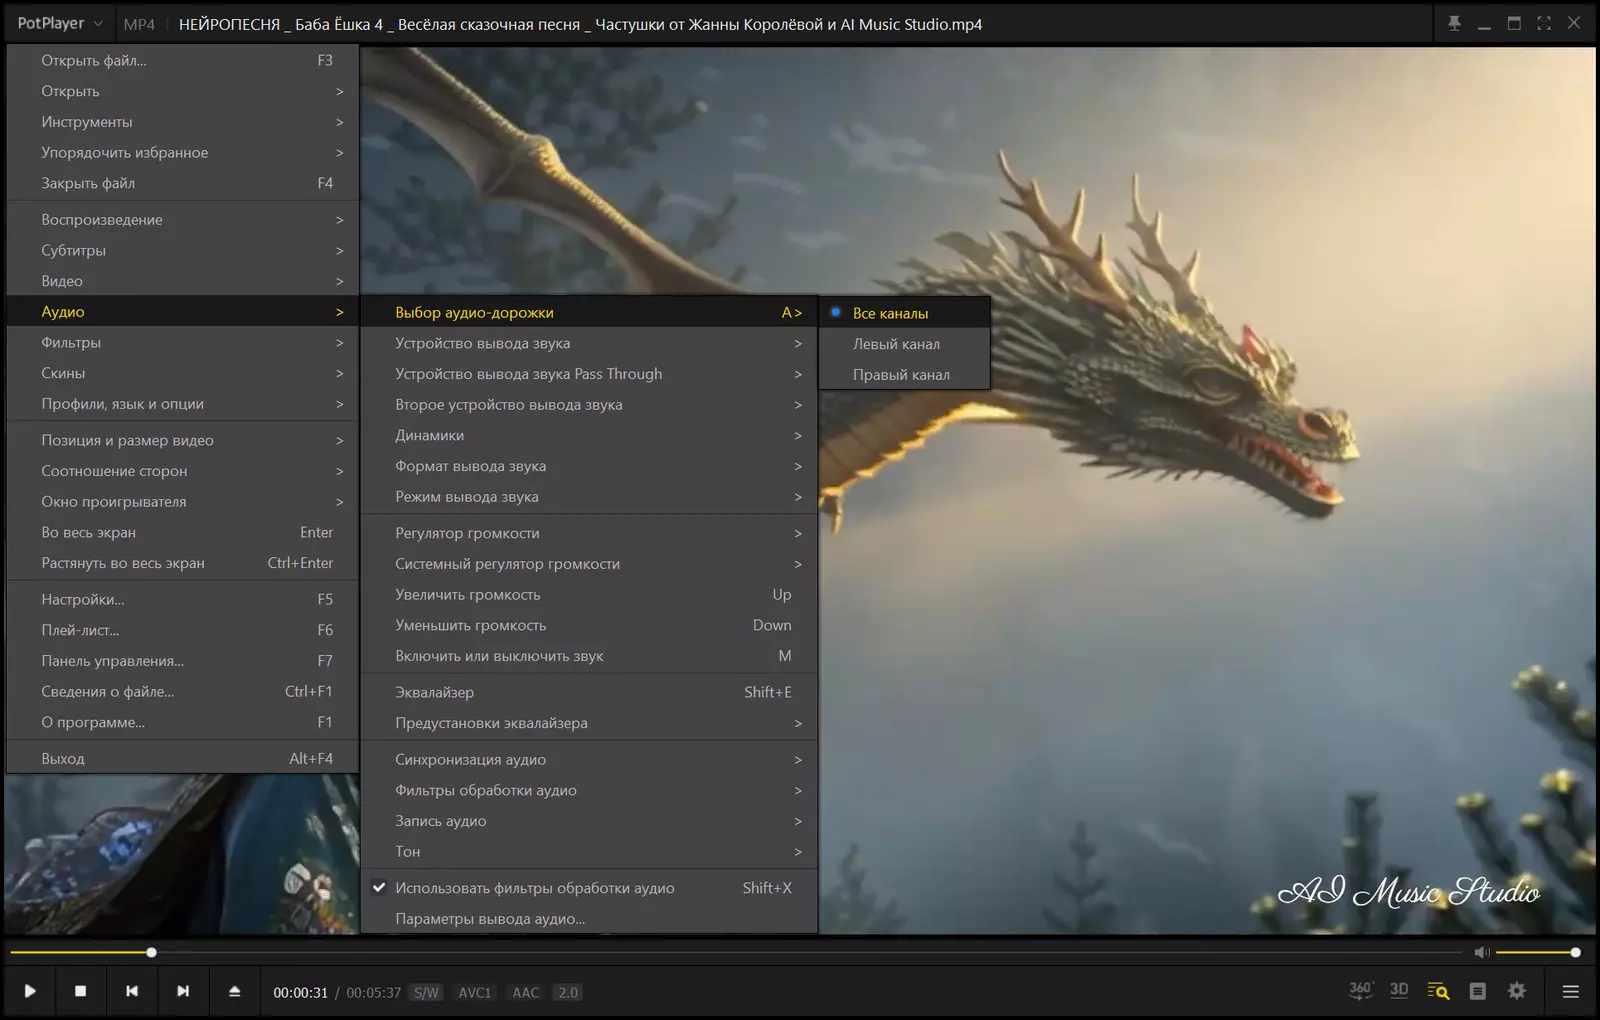Open Эквалайзер

589,692
